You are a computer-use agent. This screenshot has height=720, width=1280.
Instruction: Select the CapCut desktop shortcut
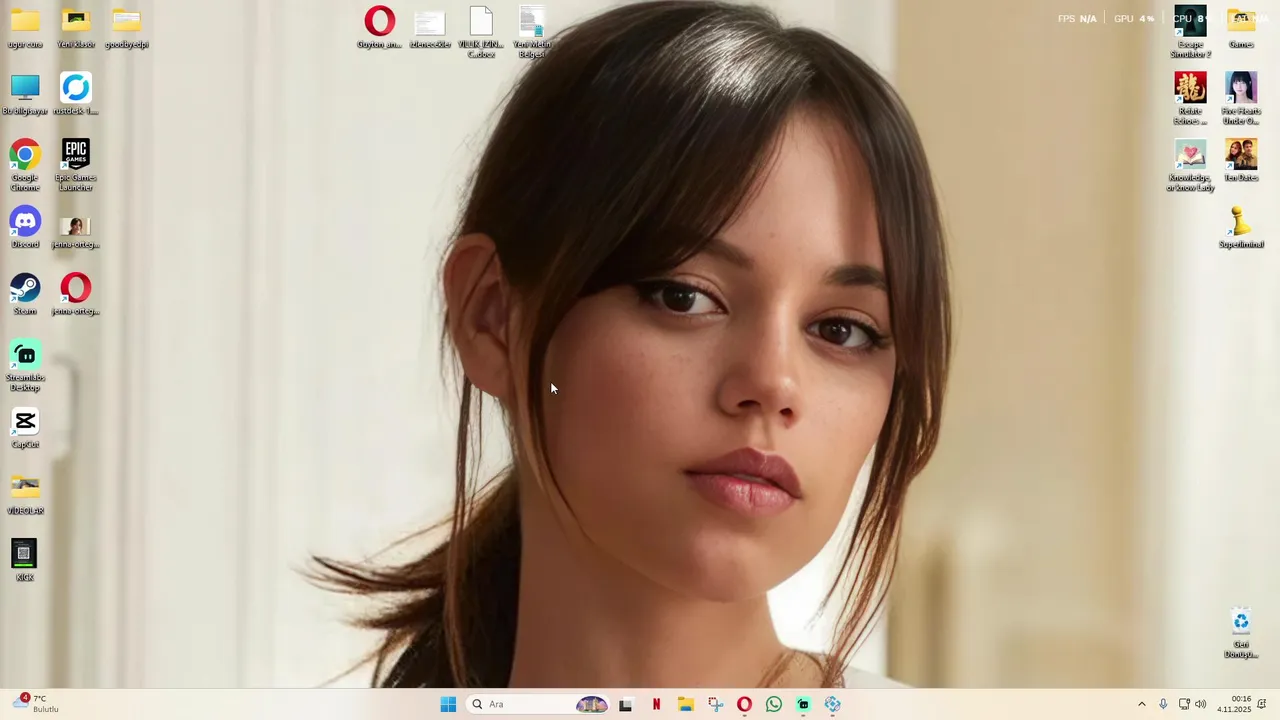25,427
